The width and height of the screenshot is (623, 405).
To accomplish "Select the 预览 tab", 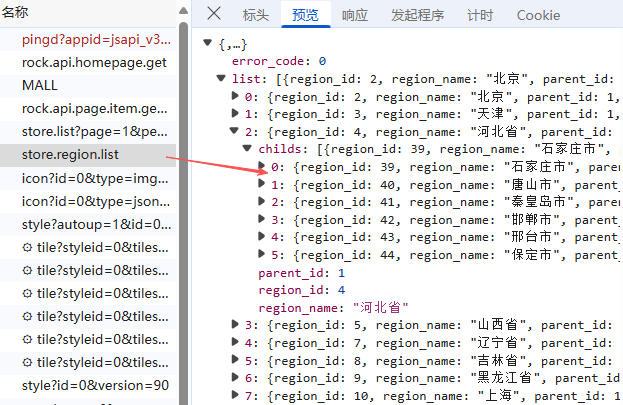I will (x=306, y=15).
